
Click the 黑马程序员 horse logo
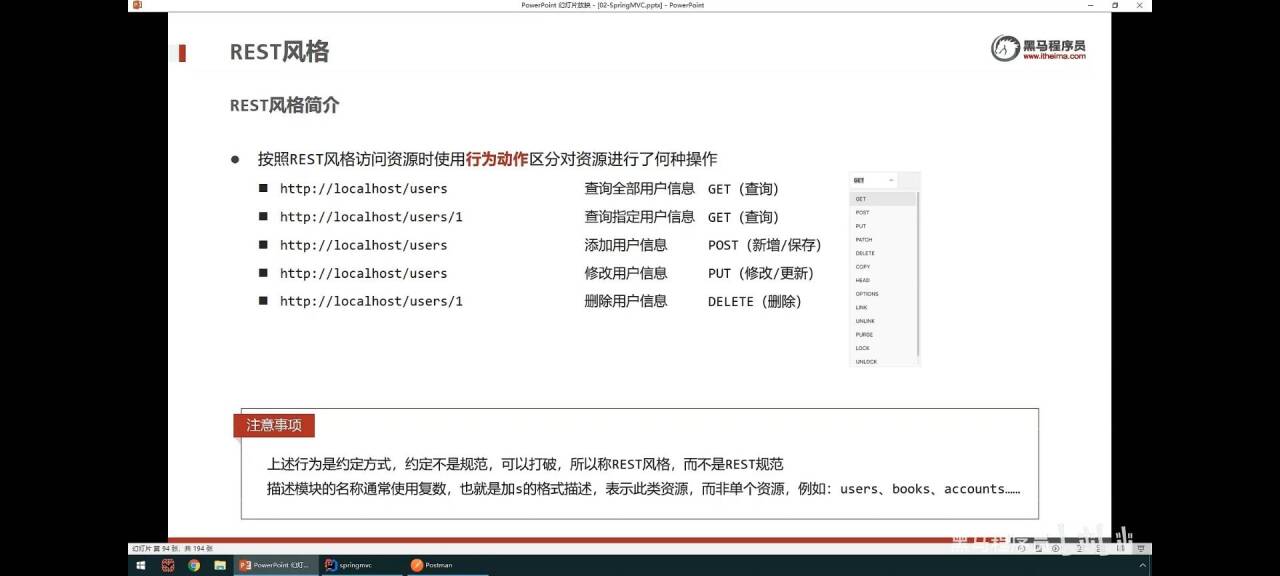[1006, 48]
